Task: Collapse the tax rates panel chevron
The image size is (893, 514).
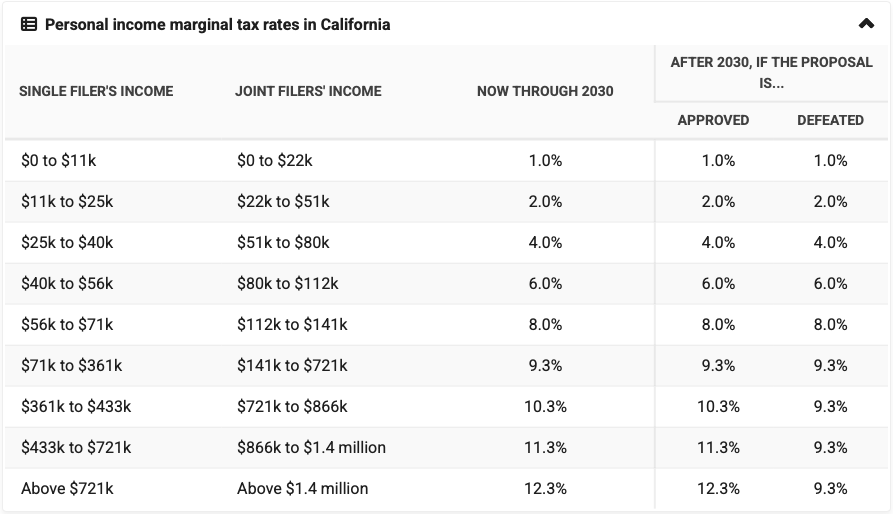Action: pos(866,24)
